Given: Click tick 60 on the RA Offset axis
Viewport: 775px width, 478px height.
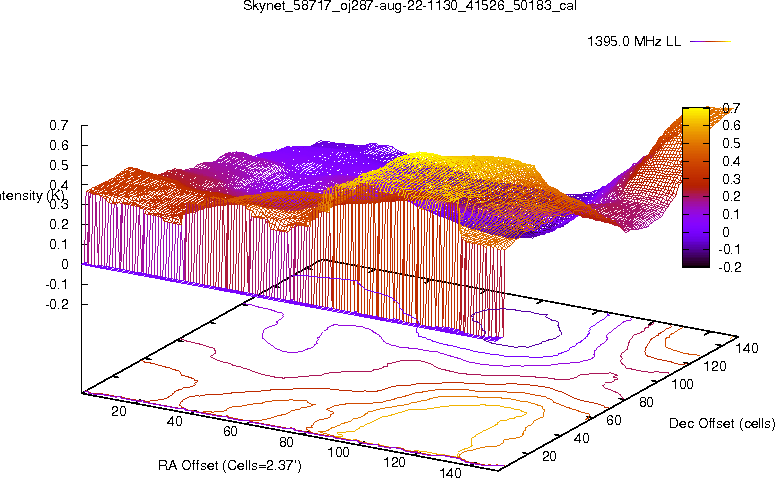Looking at the screenshot, I should [230, 432].
